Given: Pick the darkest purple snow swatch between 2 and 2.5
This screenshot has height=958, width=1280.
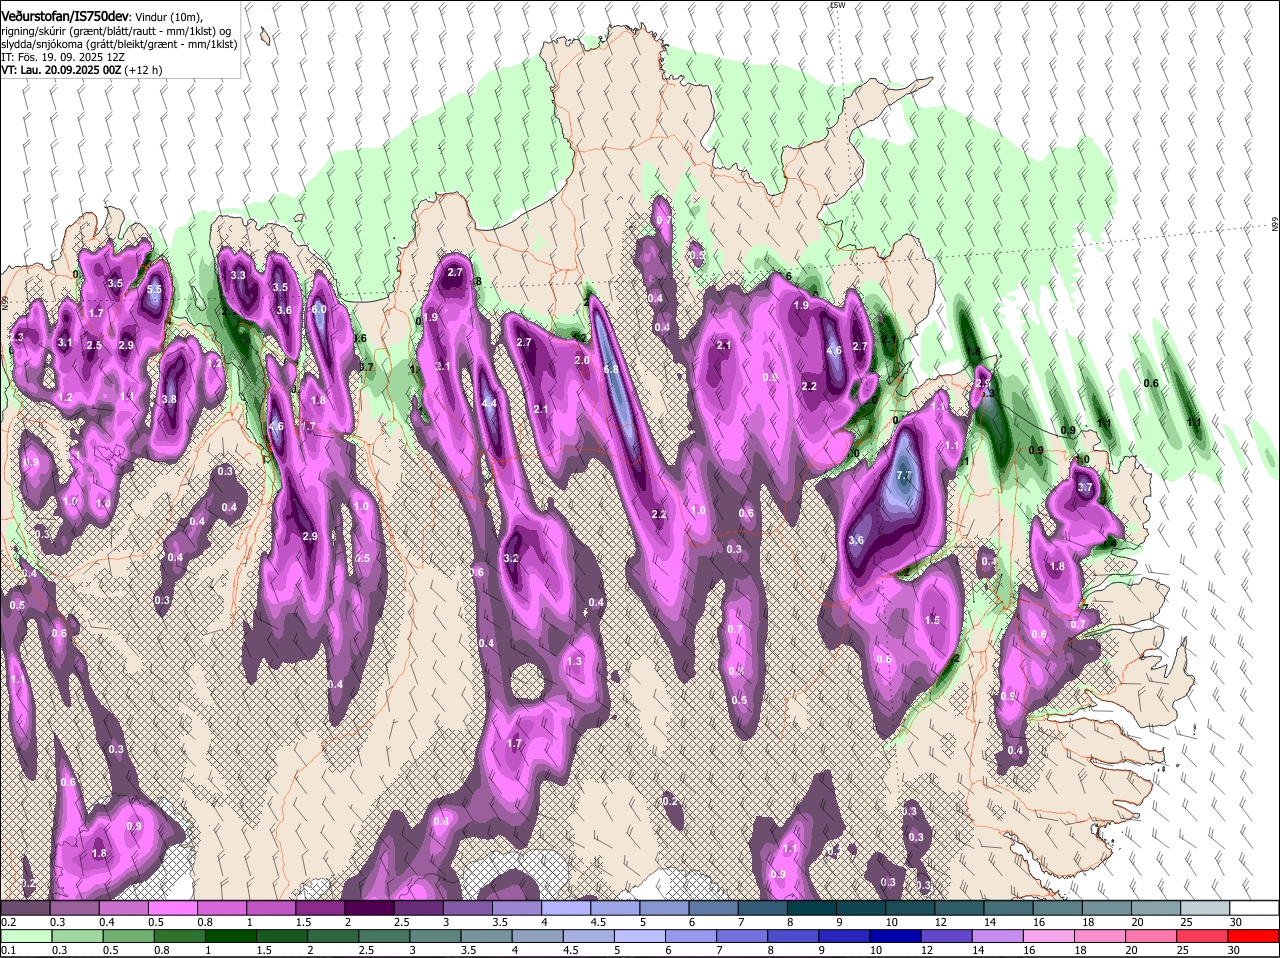Looking at the screenshot, I should click(369, 908).
